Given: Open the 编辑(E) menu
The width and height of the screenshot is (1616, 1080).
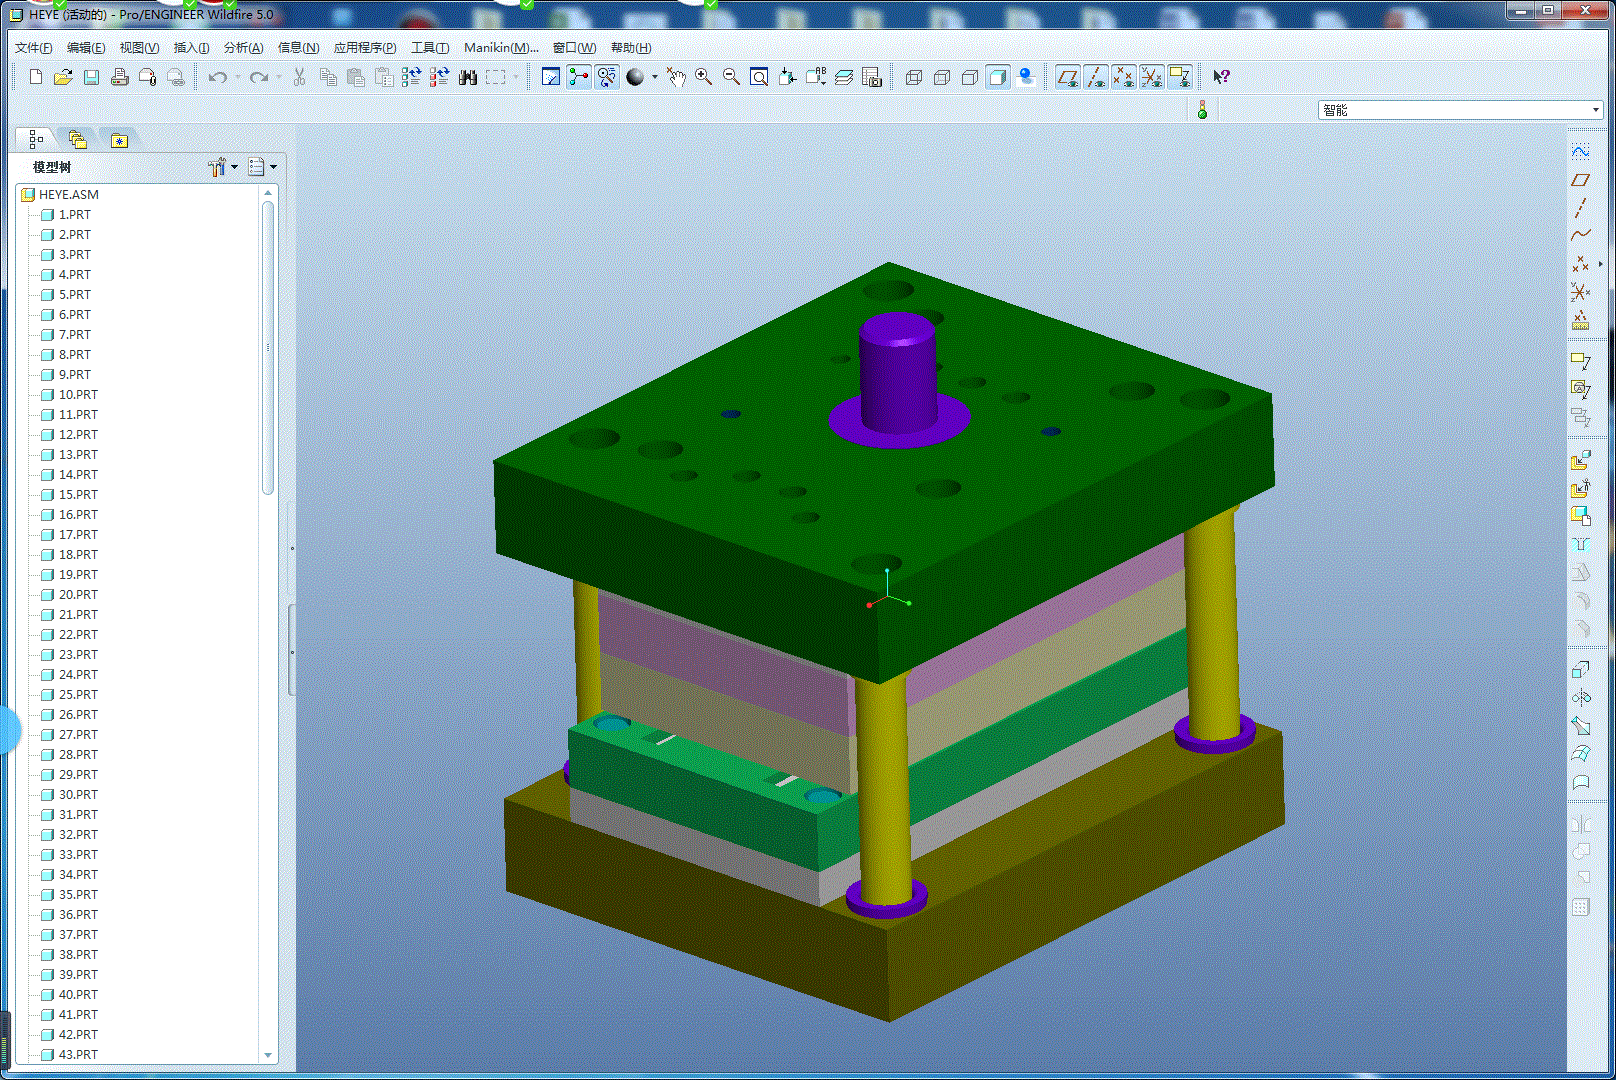Looking at the screenshot, I should [x=86, y=48].
